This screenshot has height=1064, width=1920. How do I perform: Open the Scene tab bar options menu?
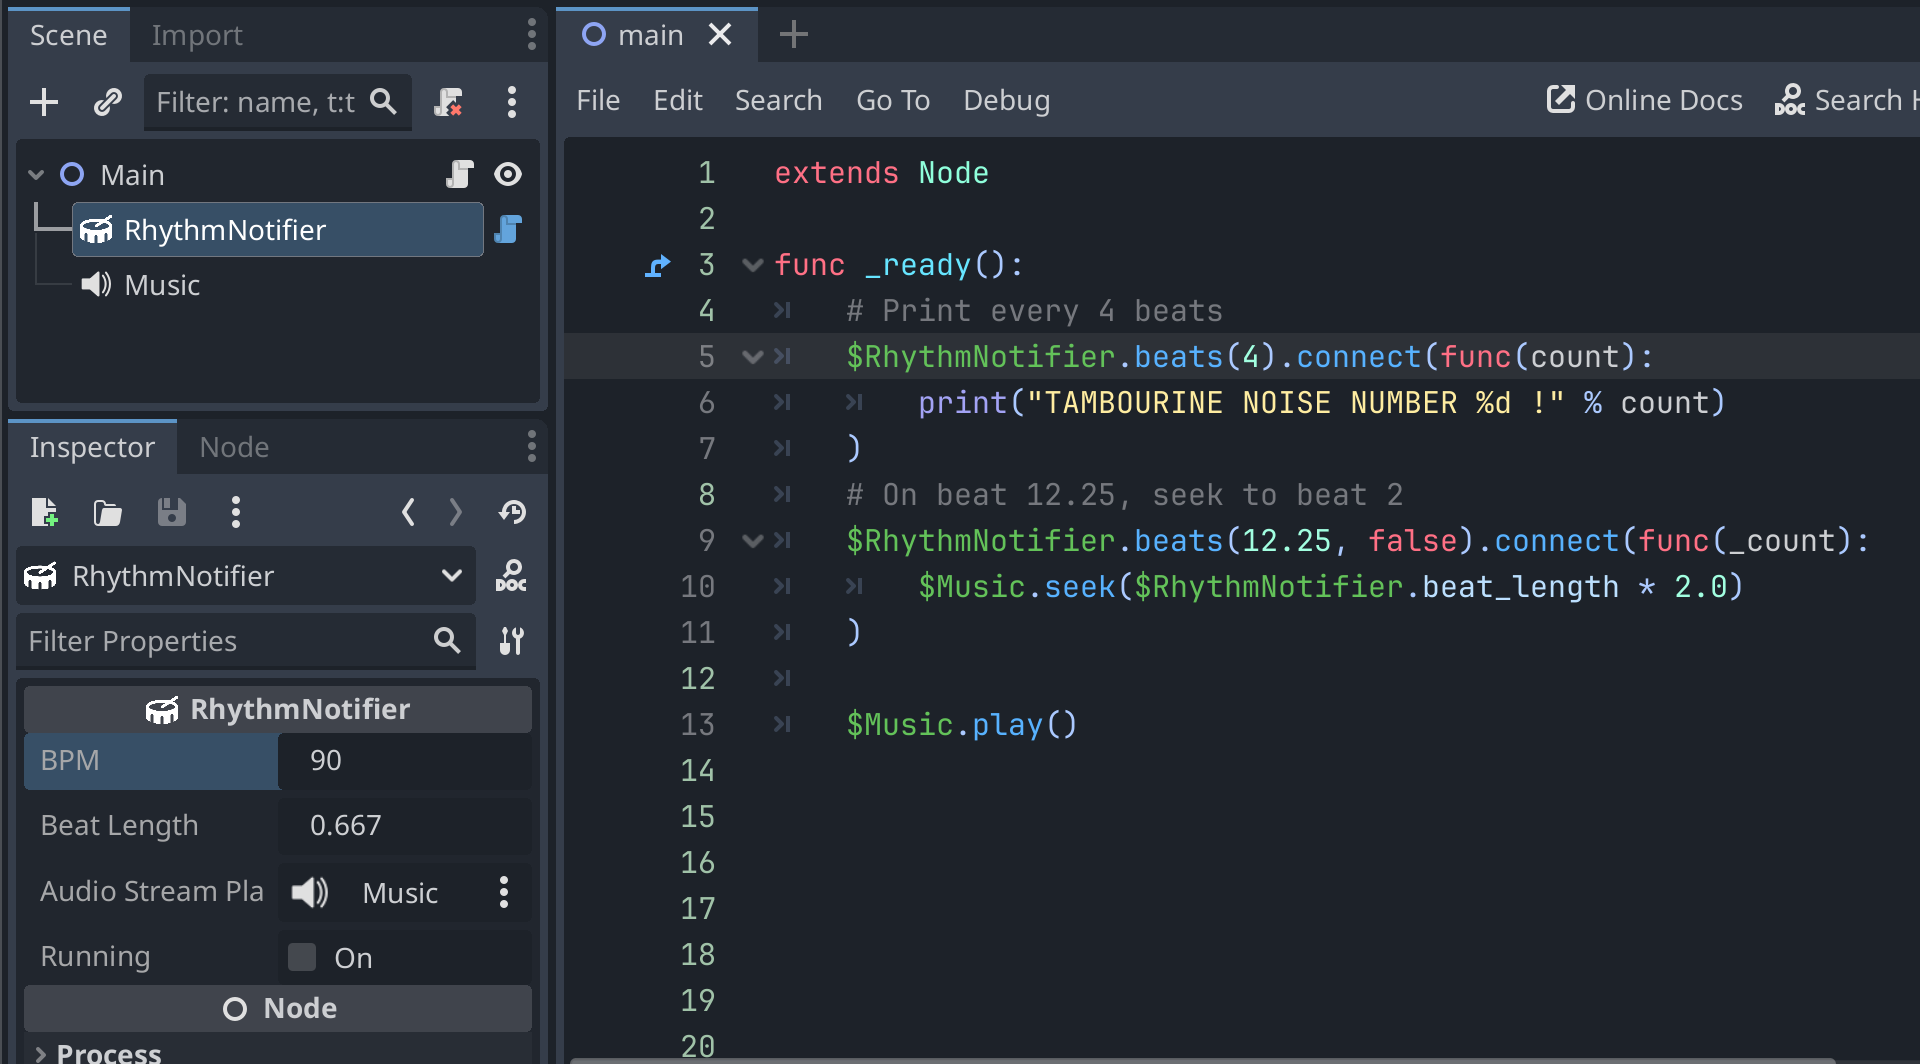coord(531,35)
